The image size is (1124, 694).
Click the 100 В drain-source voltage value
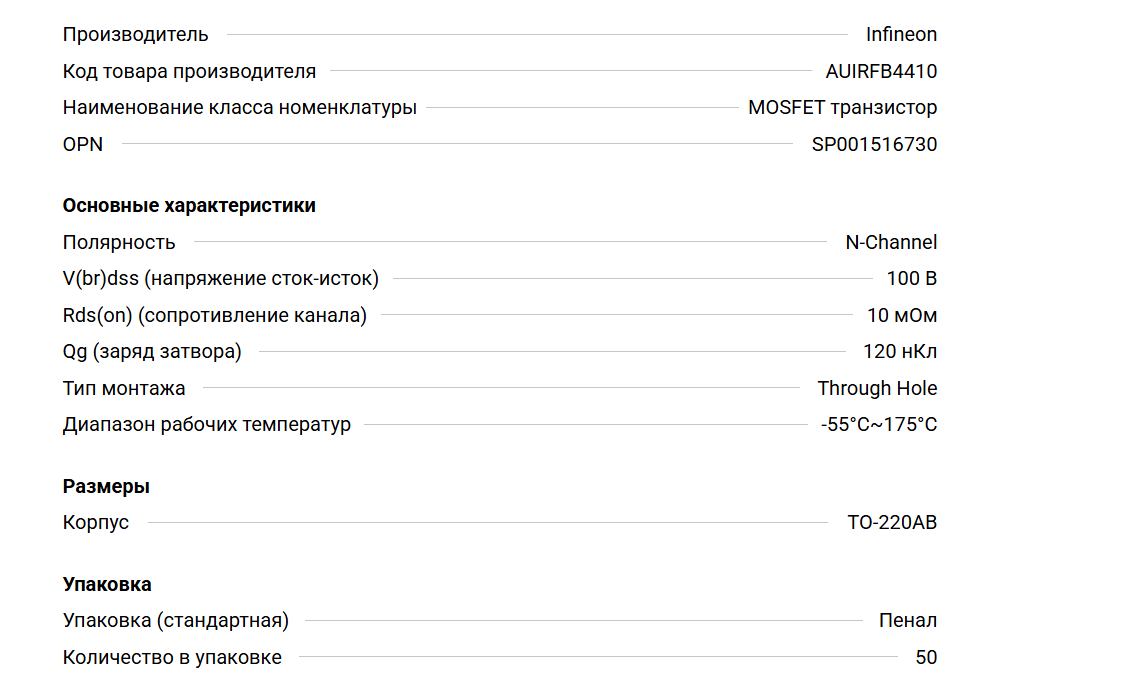tap(911, 279)
